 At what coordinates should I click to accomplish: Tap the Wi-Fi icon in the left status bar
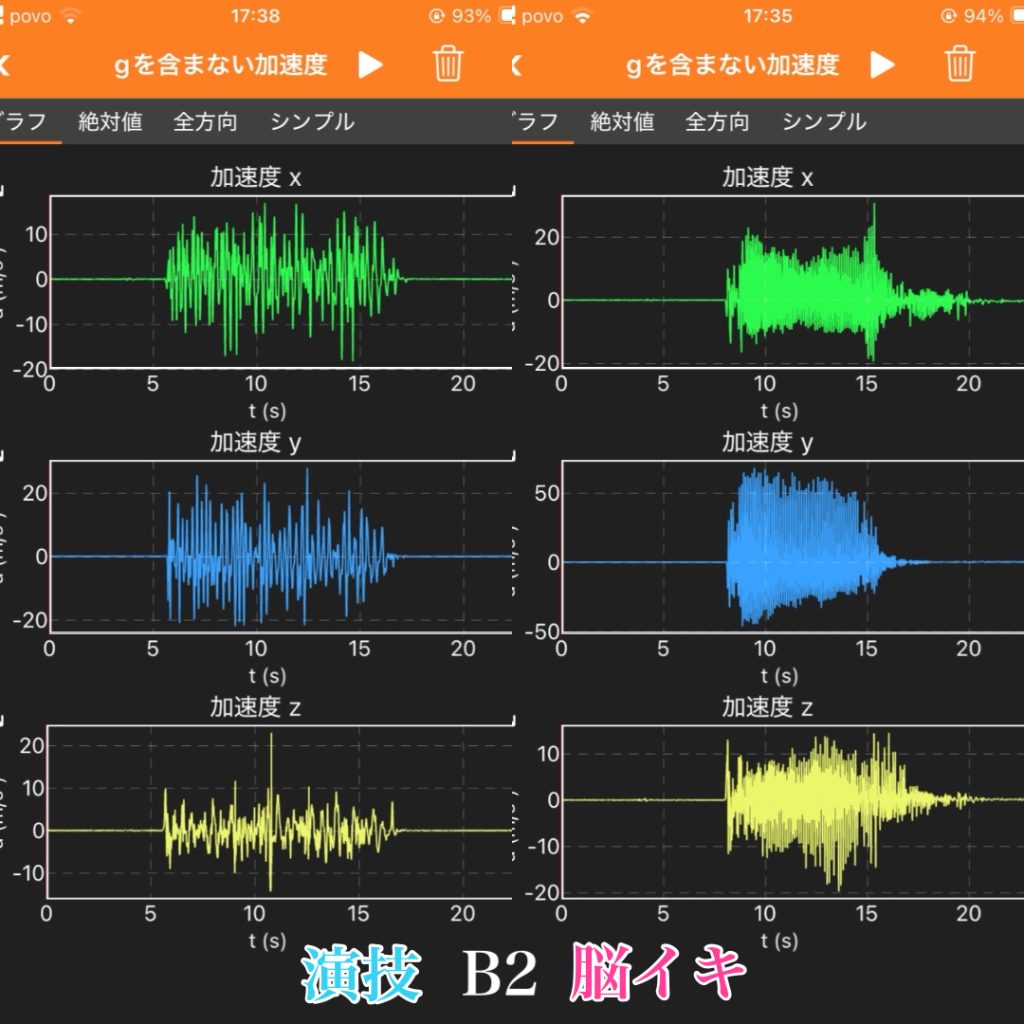pyautogui.click(x=69, y=16)
